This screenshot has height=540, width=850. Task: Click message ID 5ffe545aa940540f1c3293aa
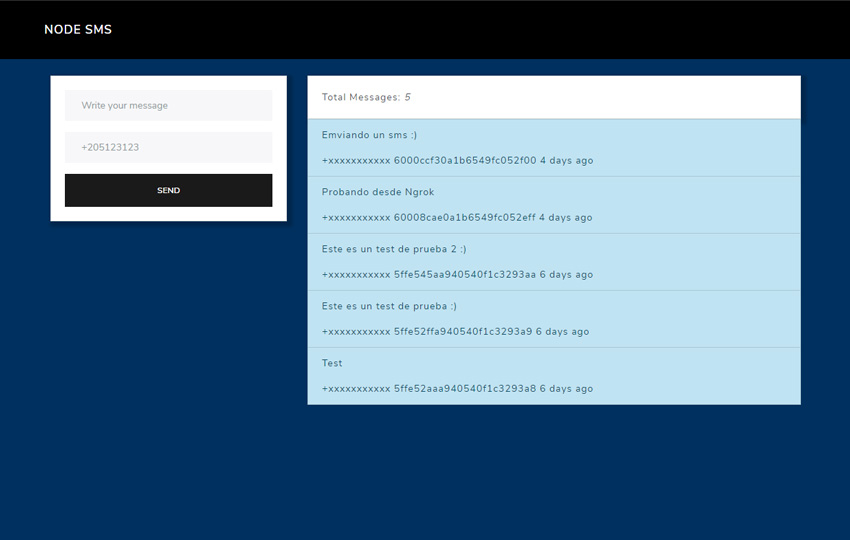465,274
